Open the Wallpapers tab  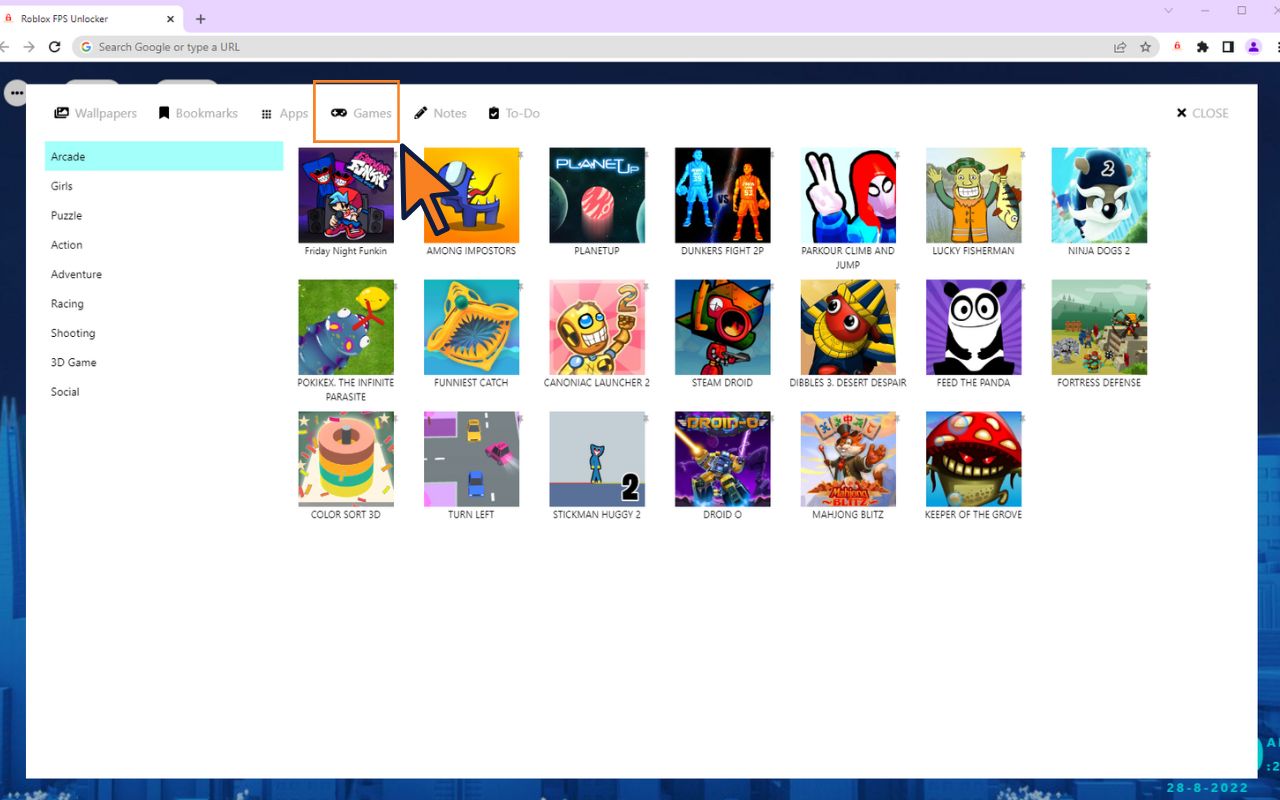click(x=95, y=113)
